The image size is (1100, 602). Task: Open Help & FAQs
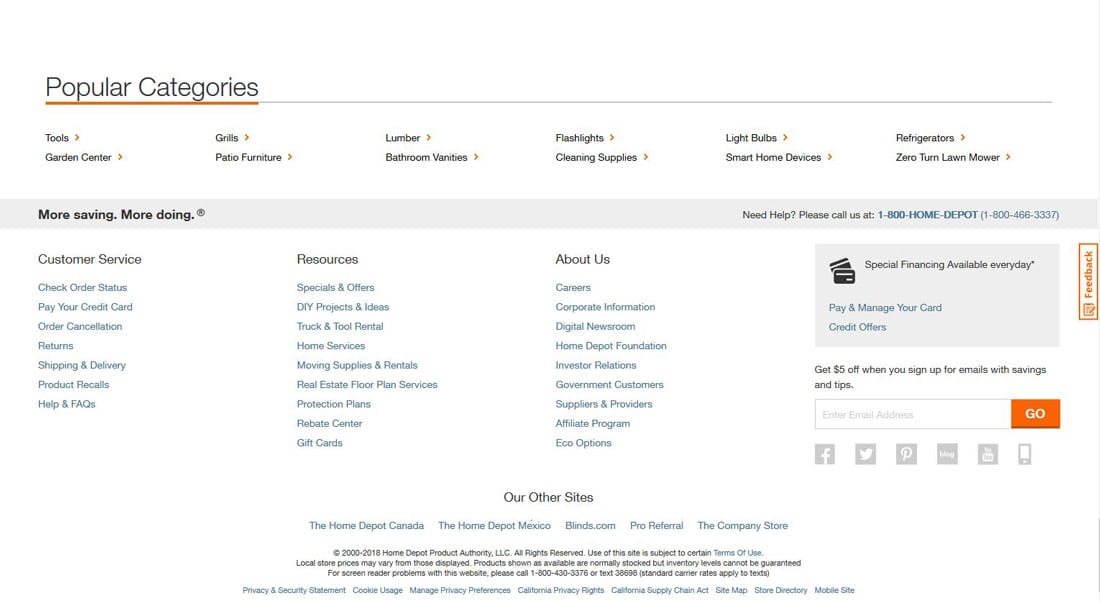67,404
